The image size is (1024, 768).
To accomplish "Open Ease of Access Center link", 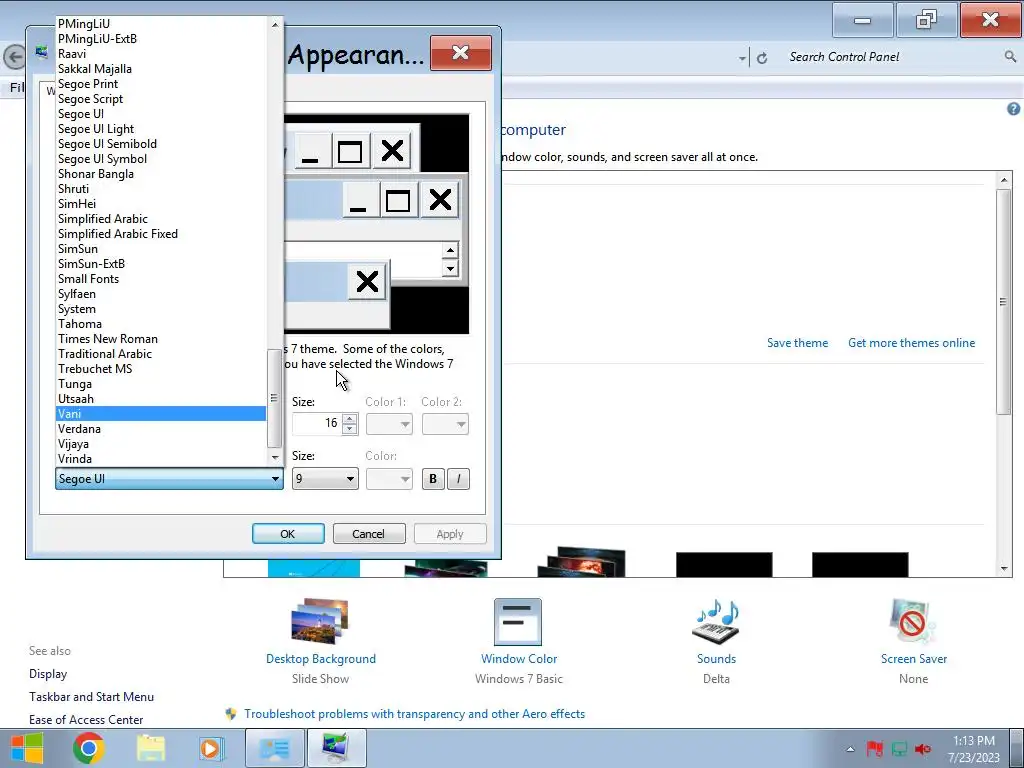I will click(x=86, y=720).
